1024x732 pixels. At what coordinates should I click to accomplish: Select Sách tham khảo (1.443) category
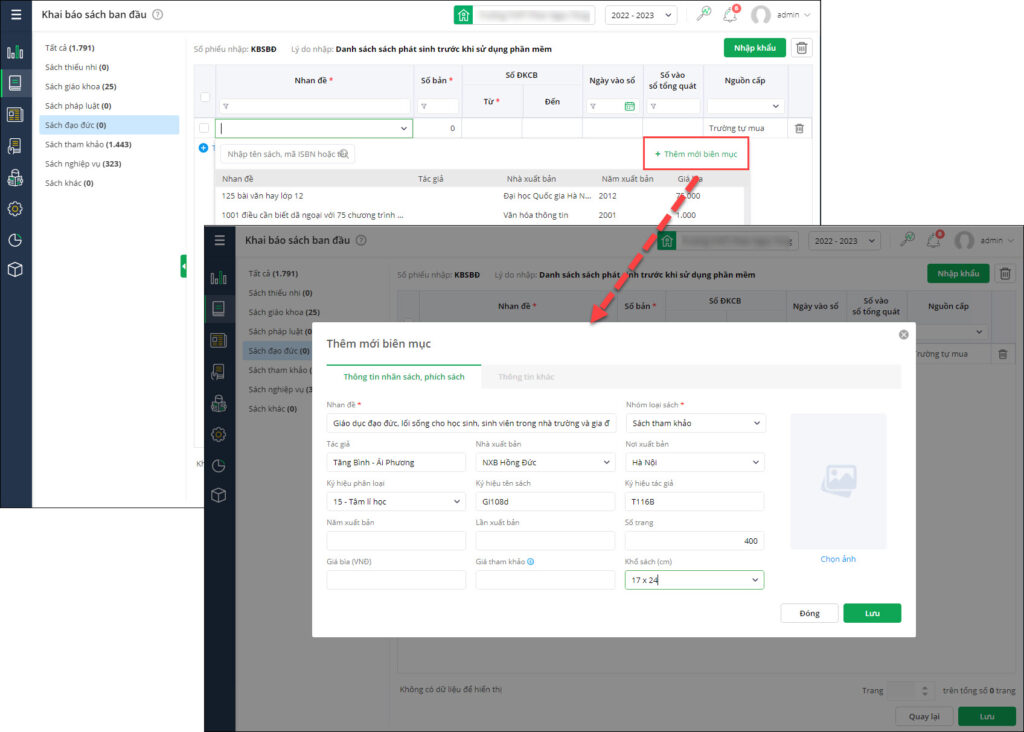point(88,144)
